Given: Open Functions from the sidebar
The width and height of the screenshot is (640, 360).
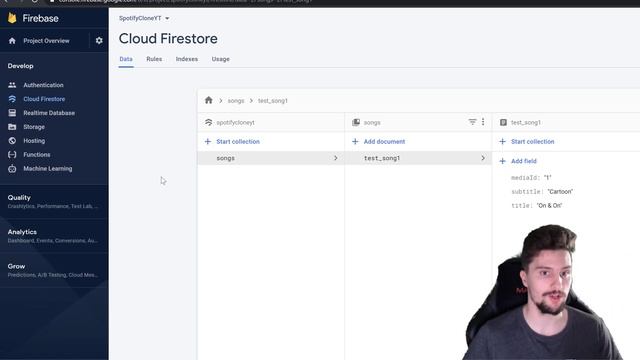Looking at the screenshot, I should (37, 155).
